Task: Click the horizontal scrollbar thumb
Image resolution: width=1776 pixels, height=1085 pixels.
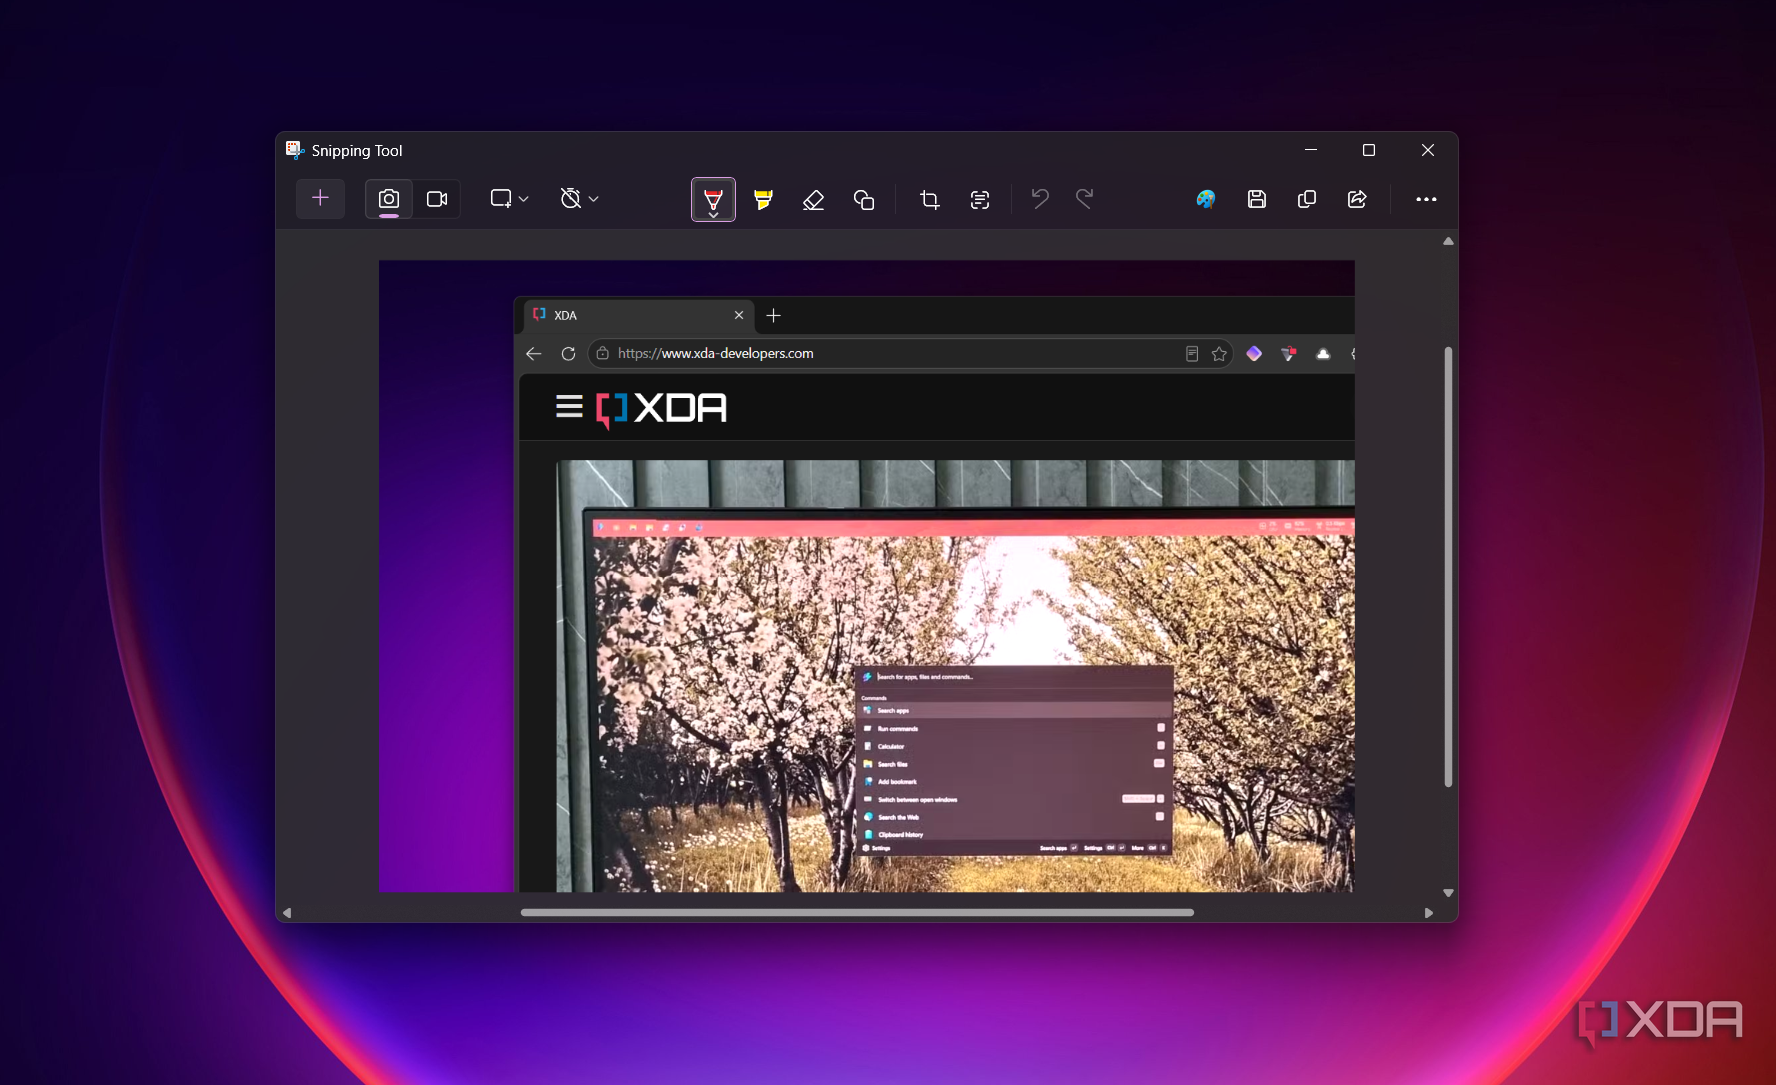Action: [x=857, y=913]
